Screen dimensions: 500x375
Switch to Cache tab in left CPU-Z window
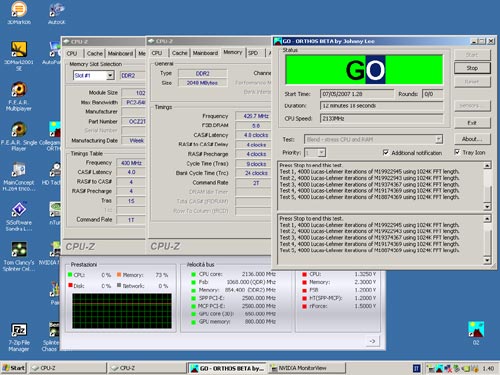click(x=95, y=53)
